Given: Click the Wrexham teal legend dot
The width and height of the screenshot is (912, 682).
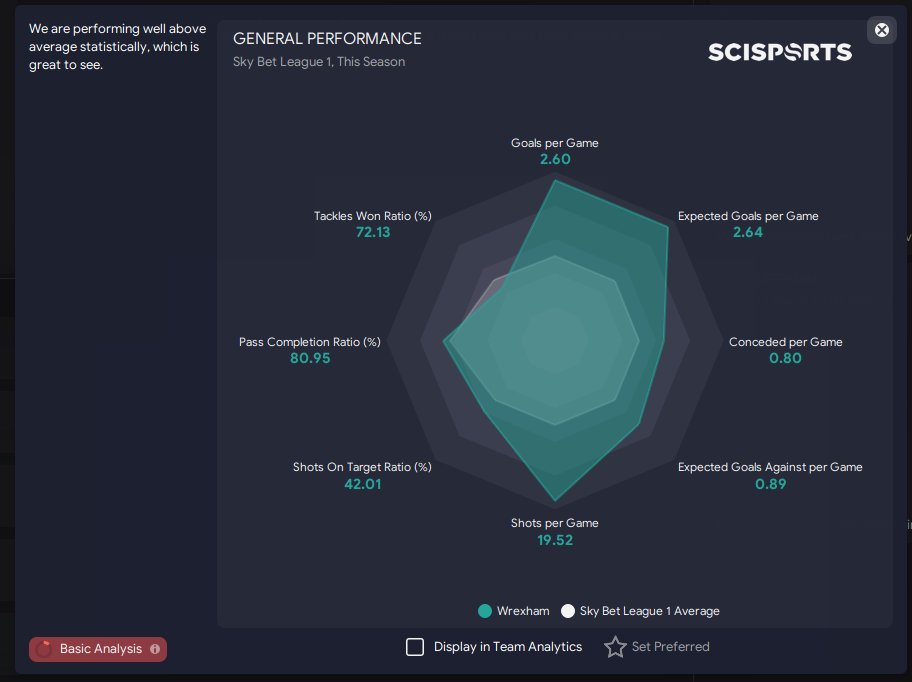Looking at the screenshot, I should pos(484,611).
